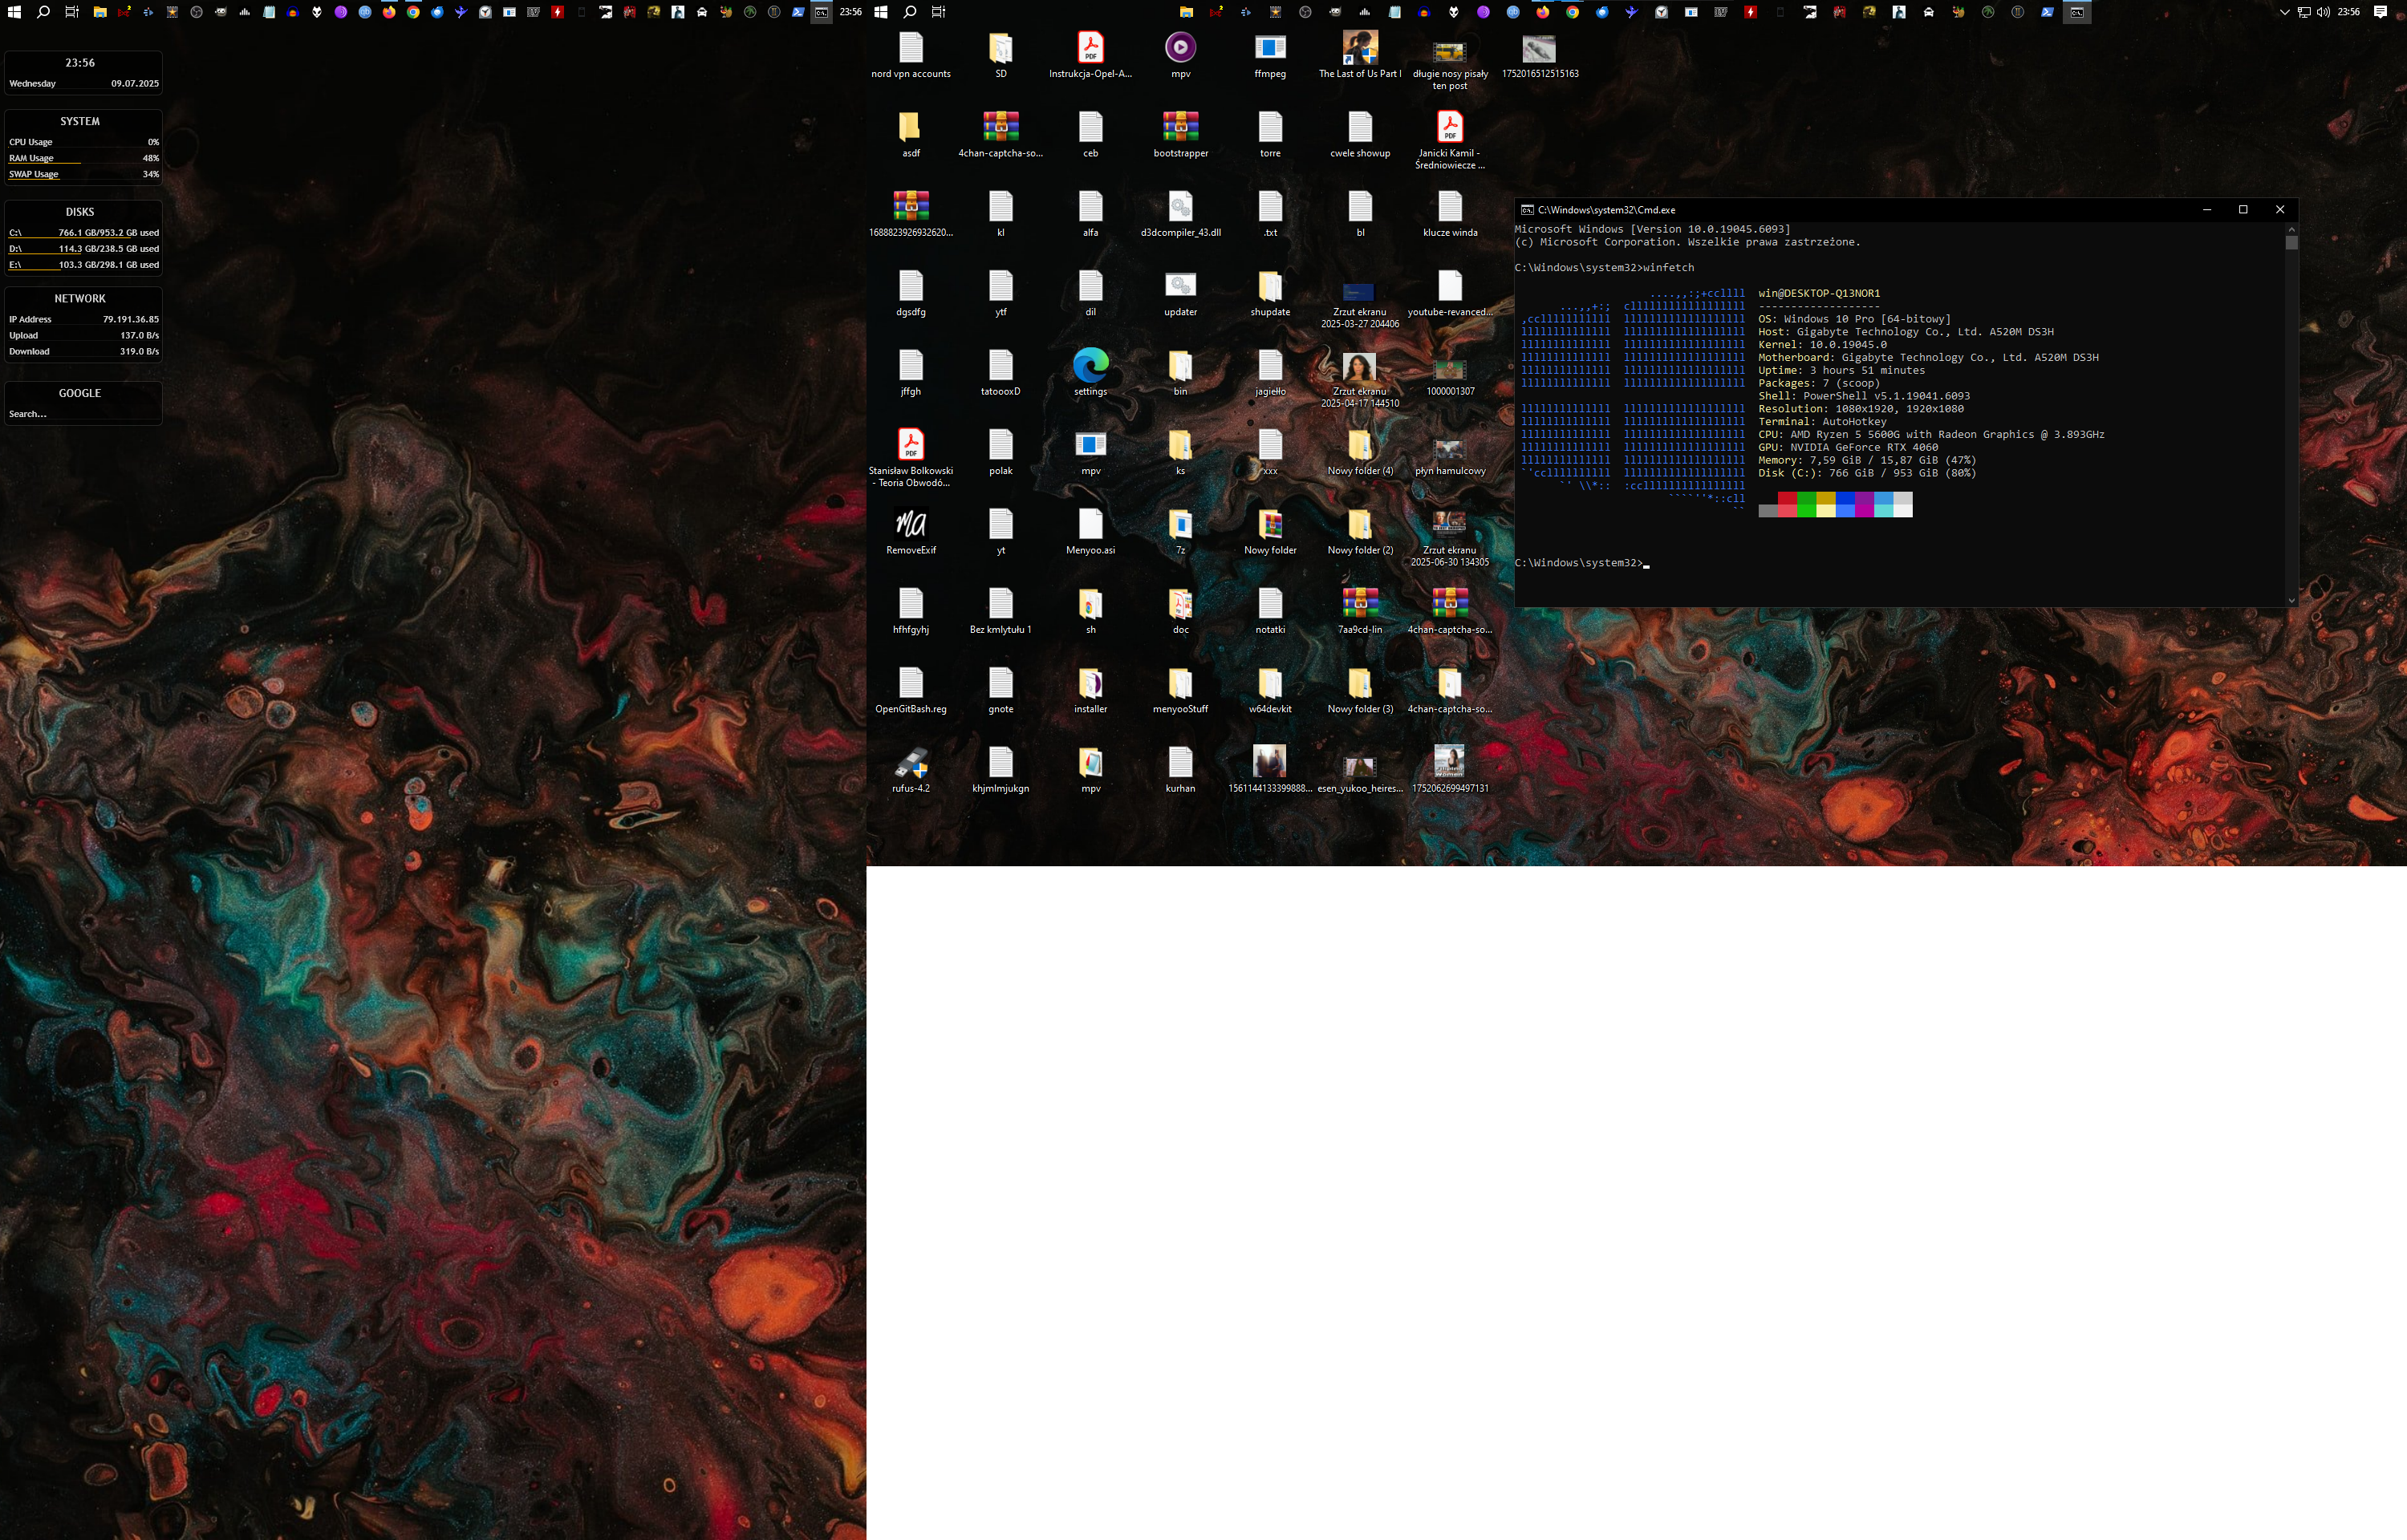Click the Cmd.exe scrollbar up arrow

point(2291,229)
